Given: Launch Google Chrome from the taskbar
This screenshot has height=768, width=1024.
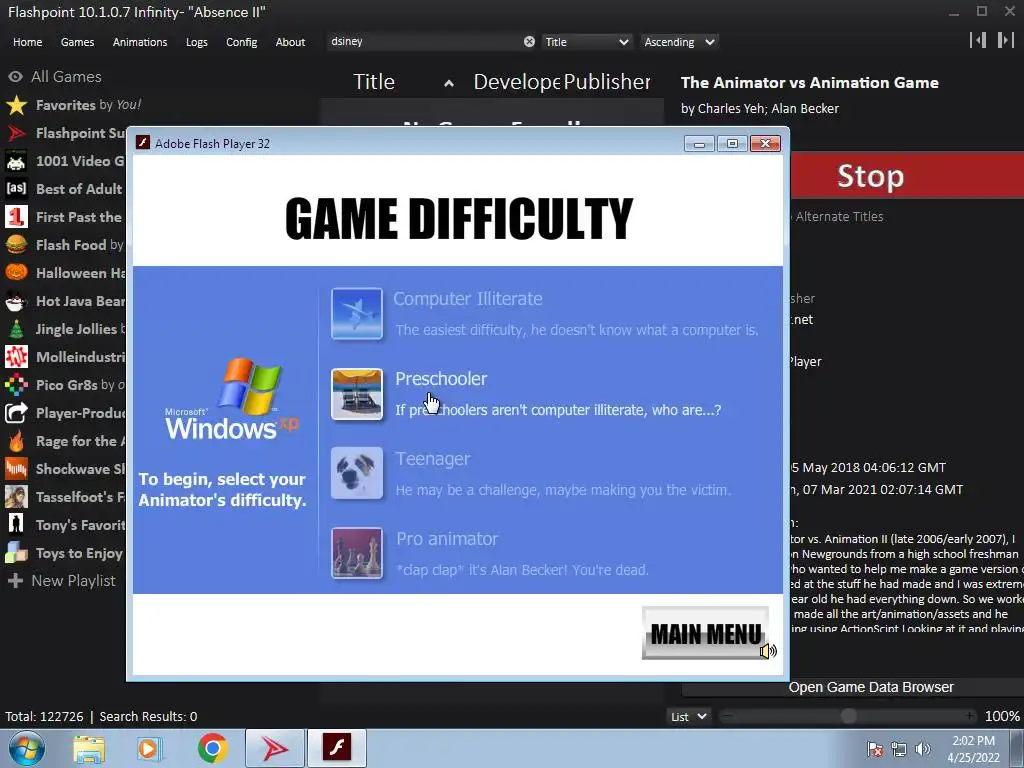Looking at the screenshot, I should (x=212, y=748).
